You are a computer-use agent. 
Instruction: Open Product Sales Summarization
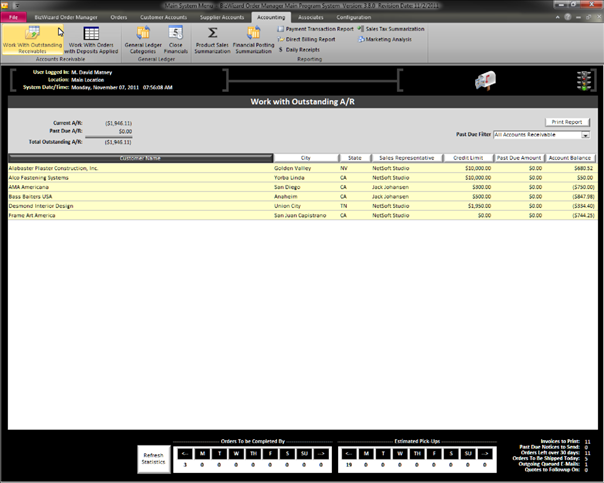click(212, 40)
